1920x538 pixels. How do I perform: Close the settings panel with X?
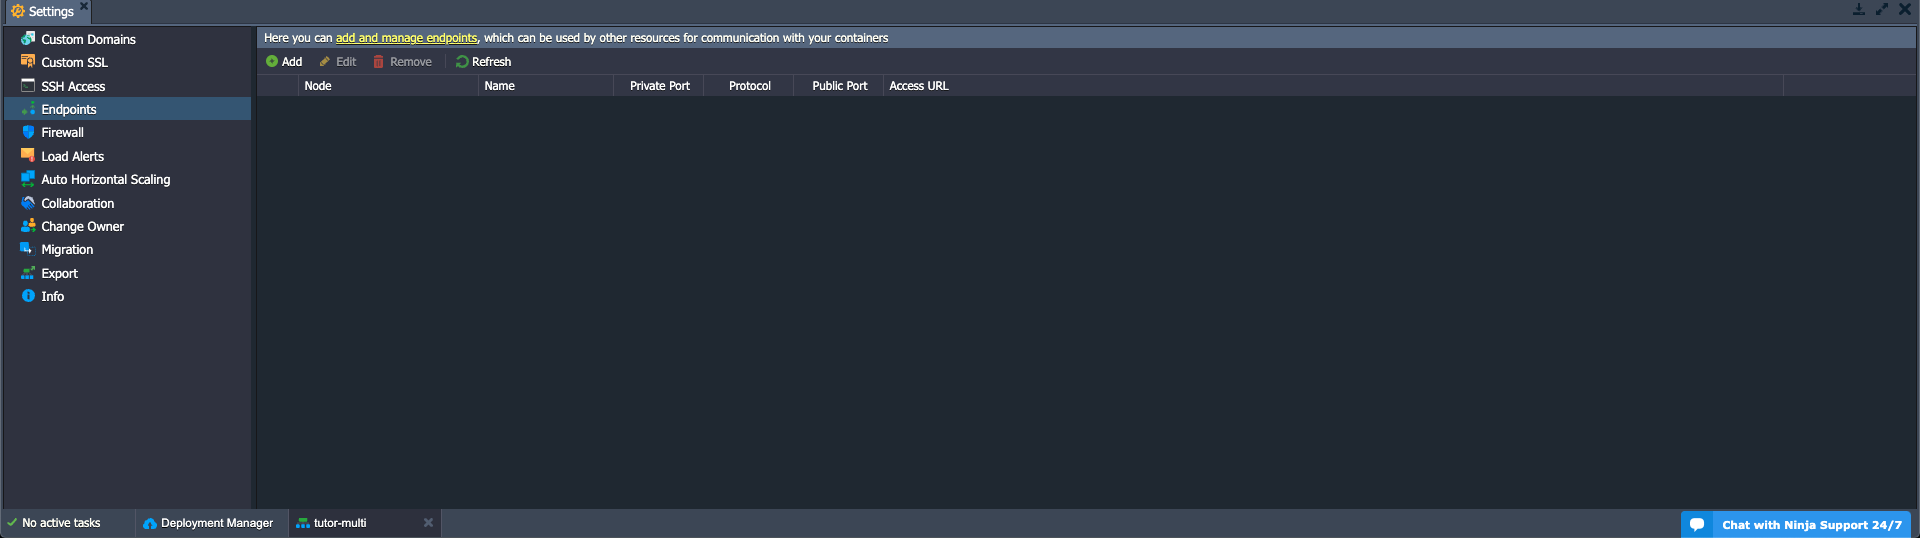tap(1905, 9)
